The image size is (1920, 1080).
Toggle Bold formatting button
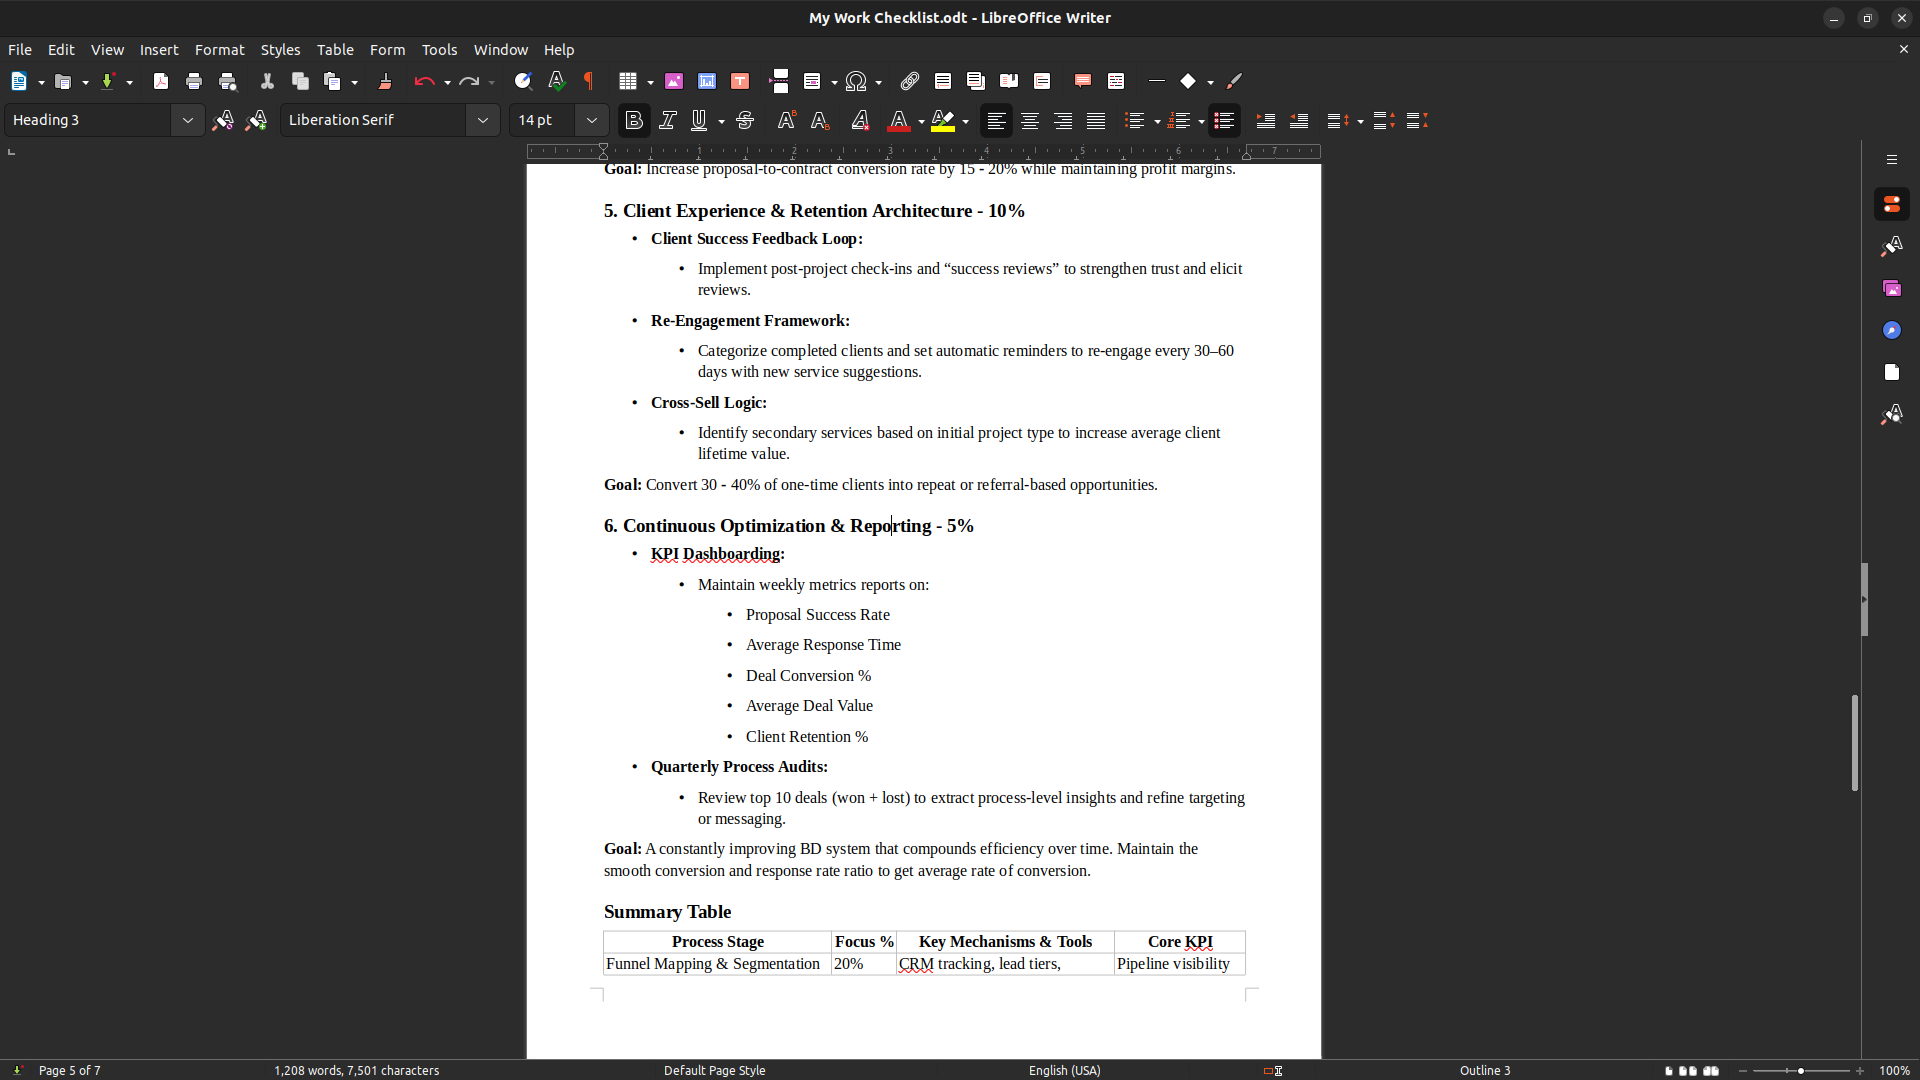(x=633, y=121)
